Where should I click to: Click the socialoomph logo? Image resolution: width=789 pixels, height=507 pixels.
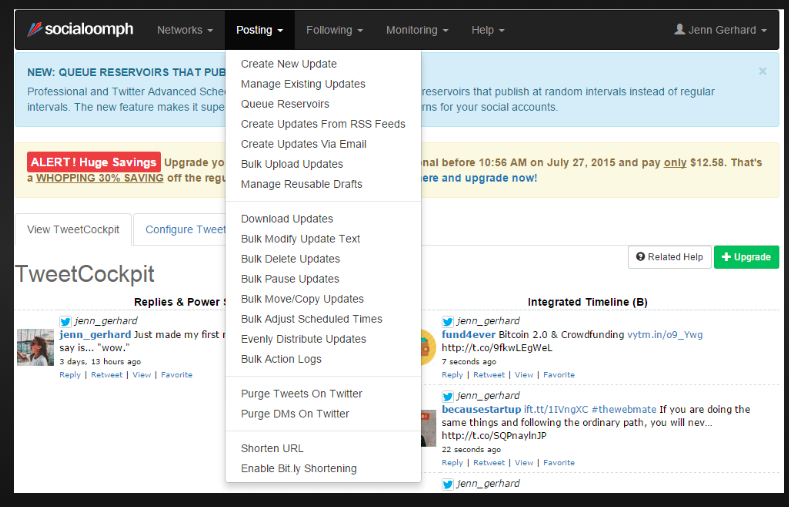pyautogui.click(x=80, y=30)
